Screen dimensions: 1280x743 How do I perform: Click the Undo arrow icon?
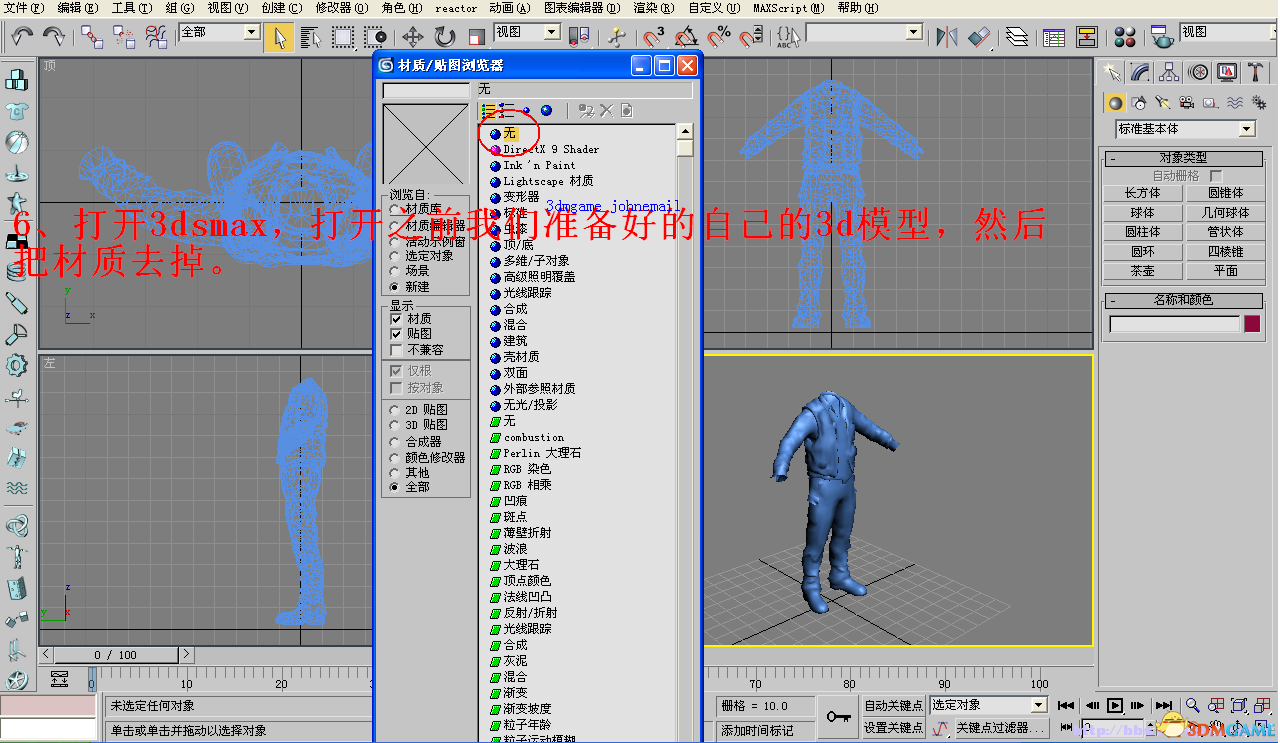point(22,37)
